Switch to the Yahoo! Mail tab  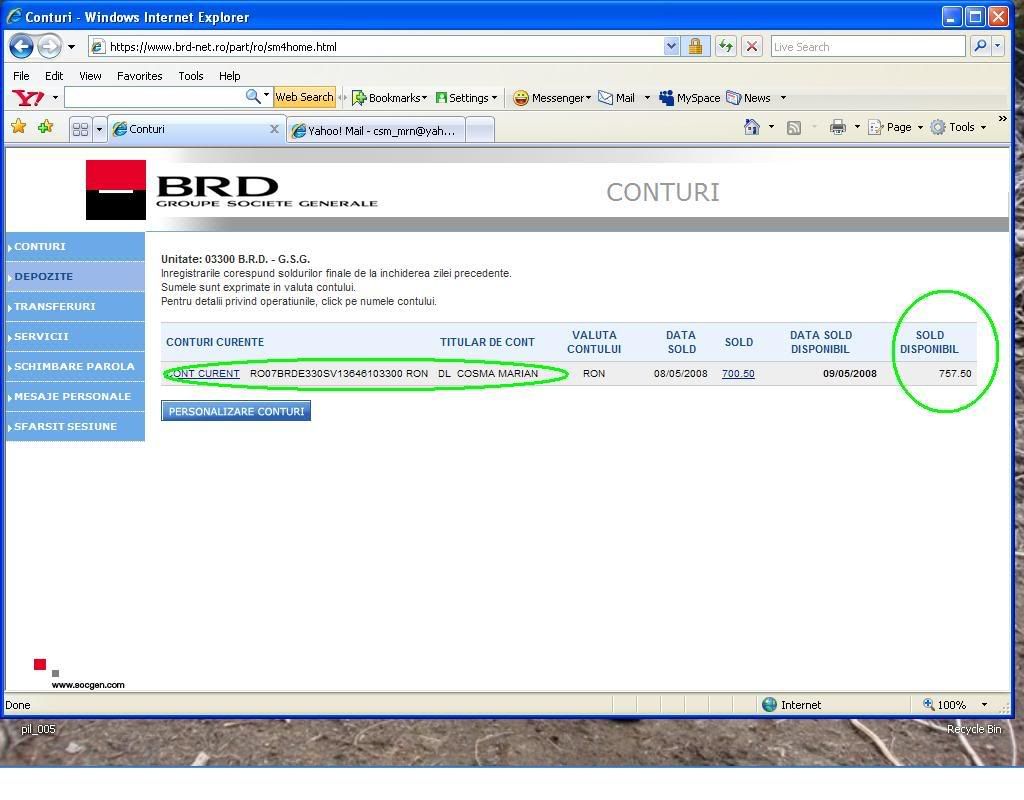pos(376,131)
